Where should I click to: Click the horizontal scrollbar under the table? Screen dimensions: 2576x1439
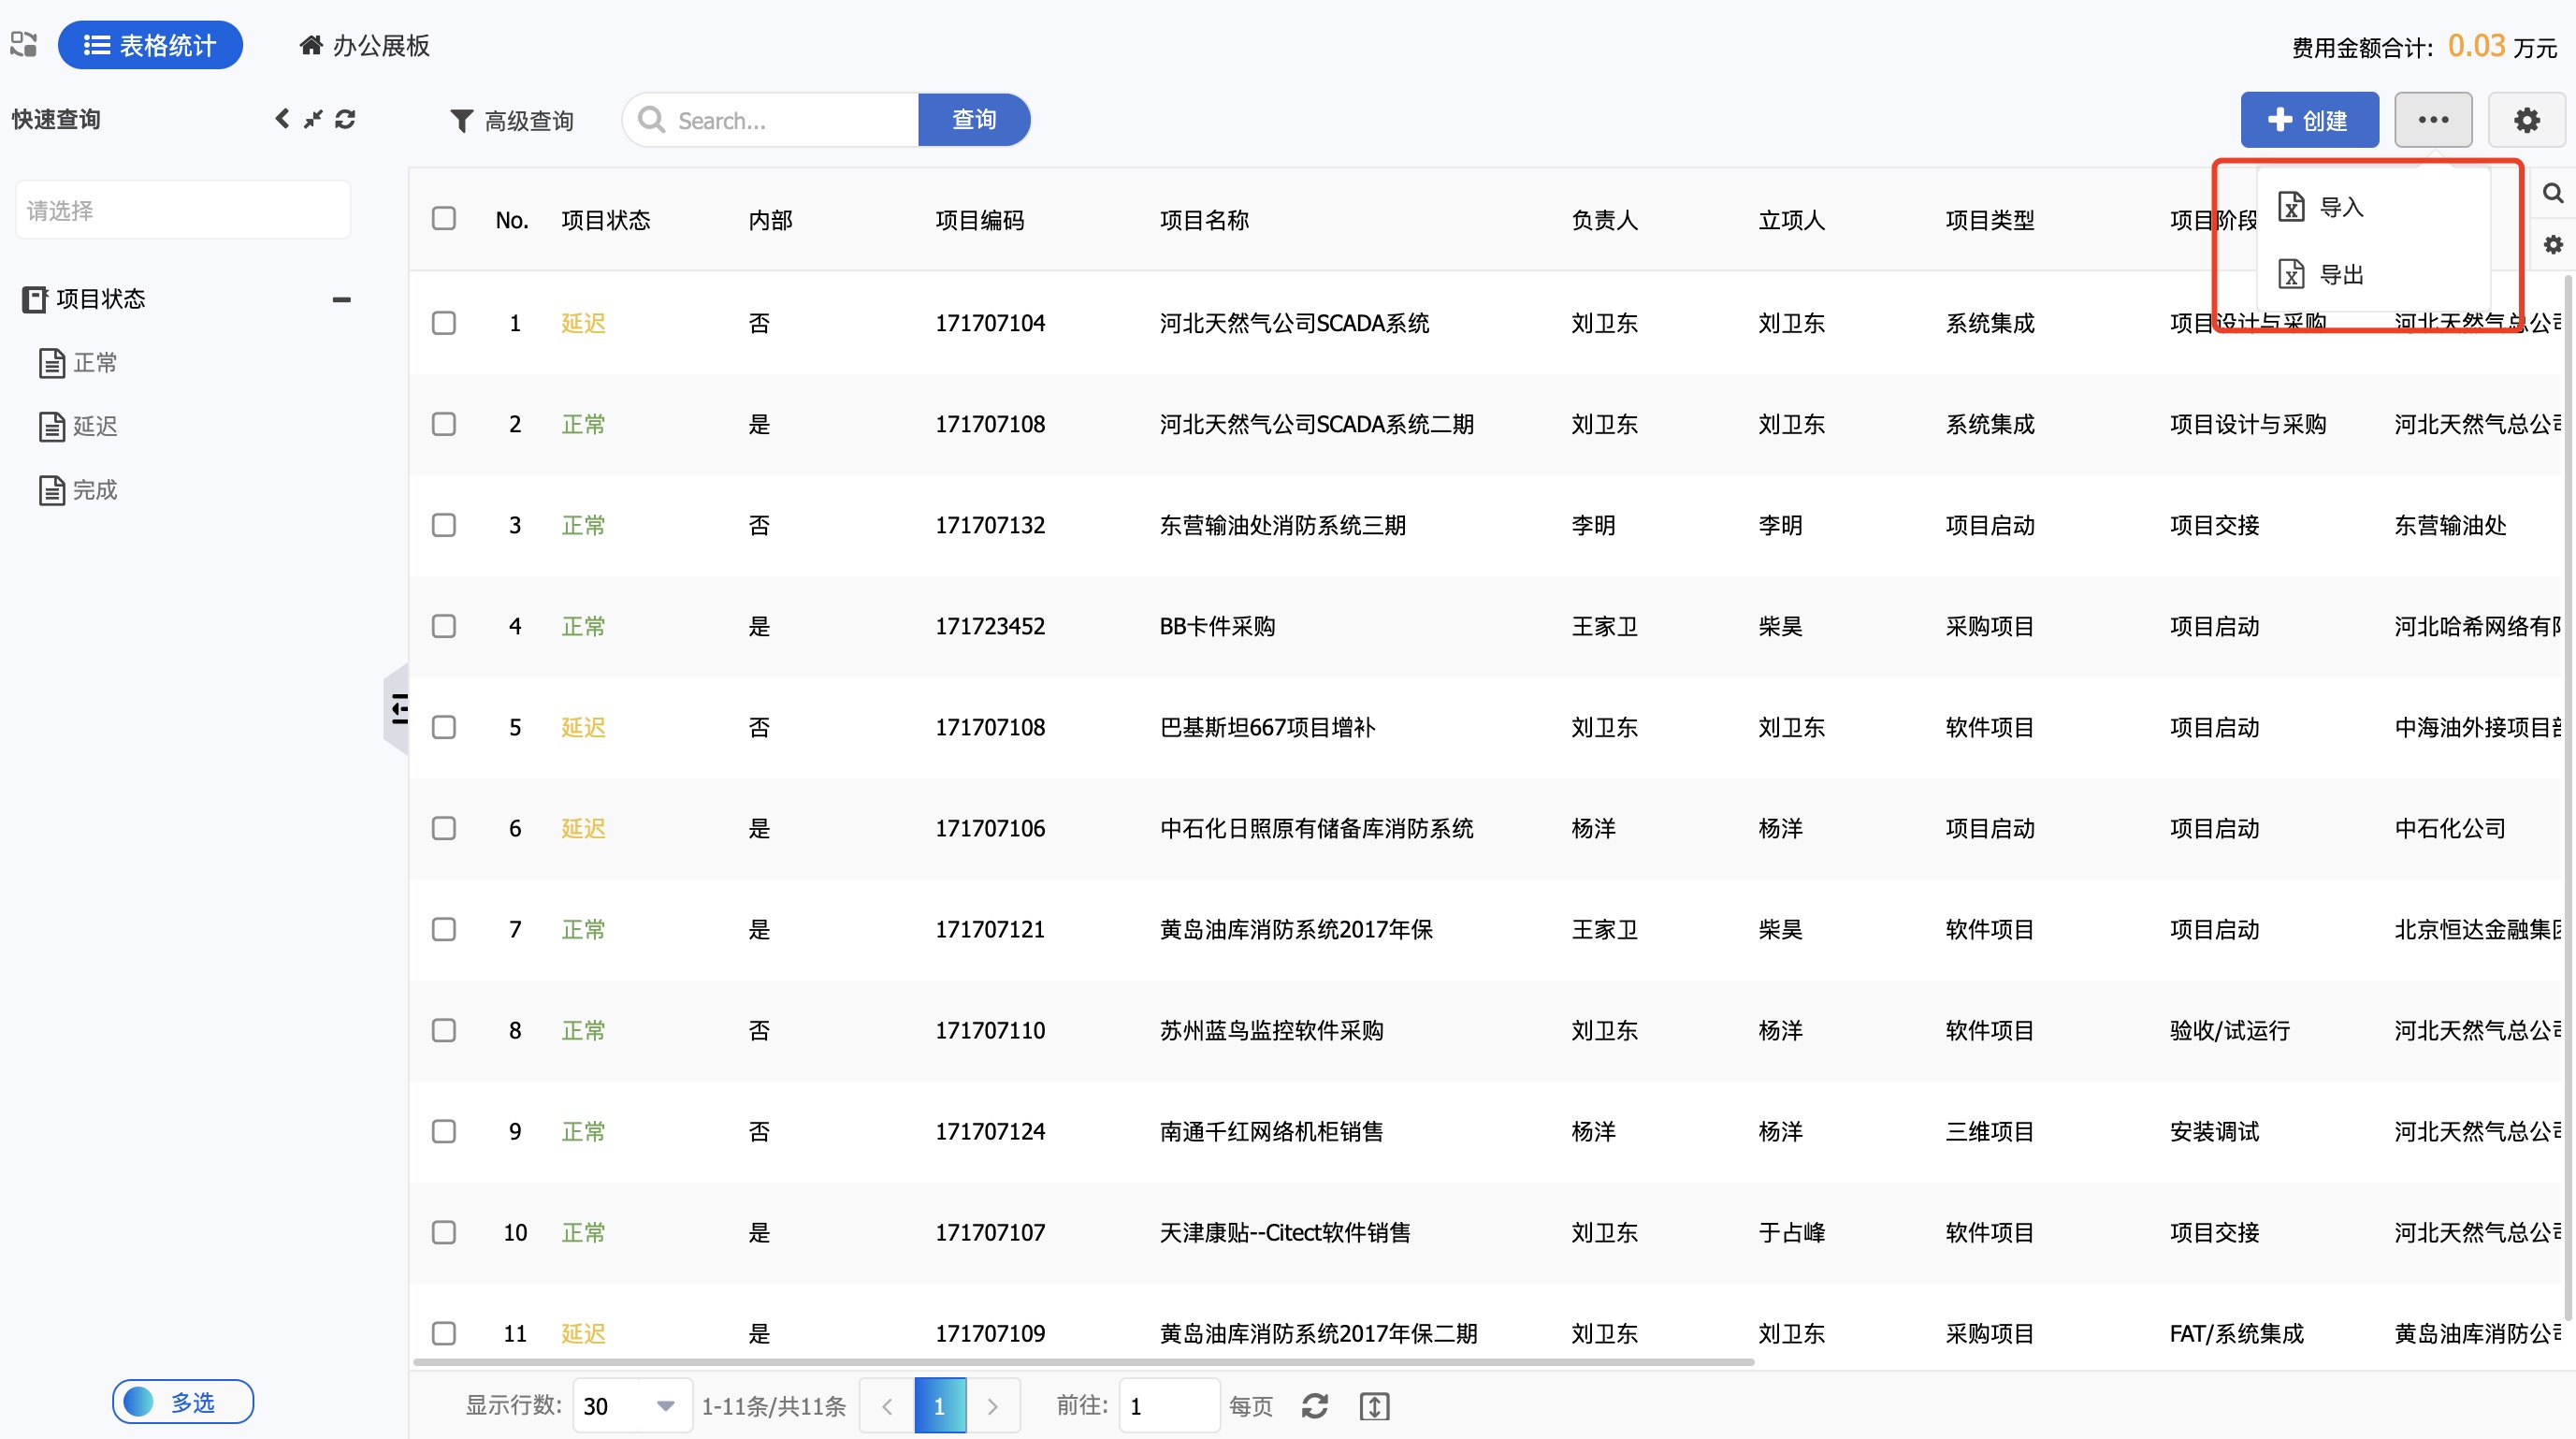point(1083,1361)
